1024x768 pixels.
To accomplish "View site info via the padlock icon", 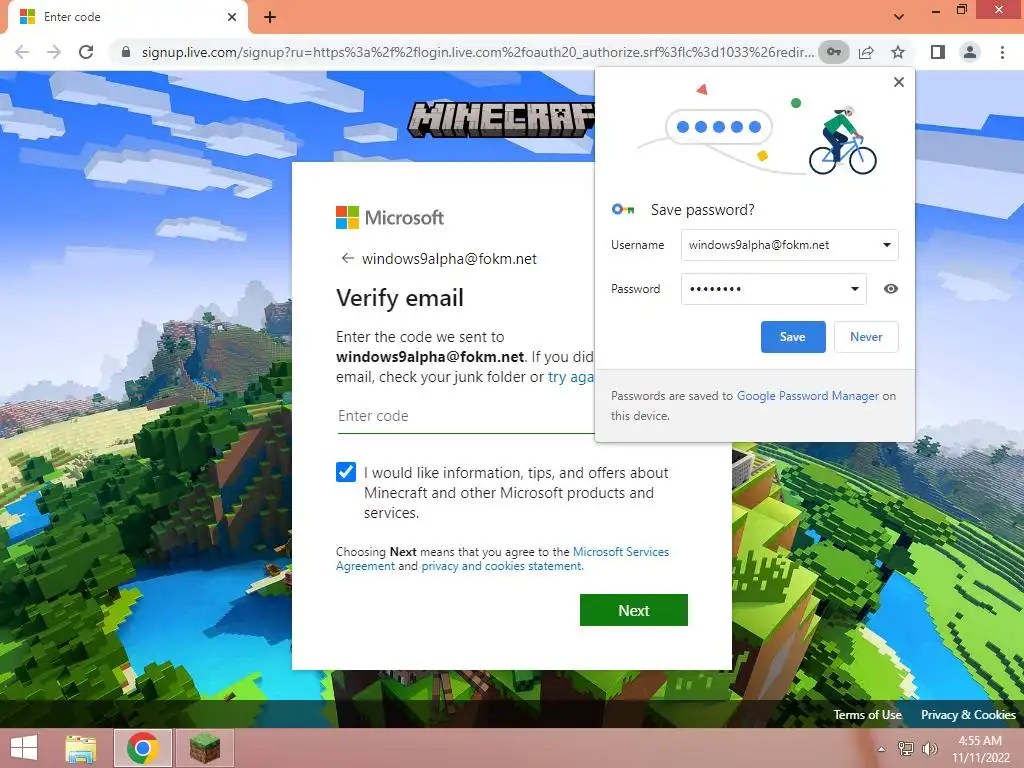I will pyautogui.click(x=126, y=52).
